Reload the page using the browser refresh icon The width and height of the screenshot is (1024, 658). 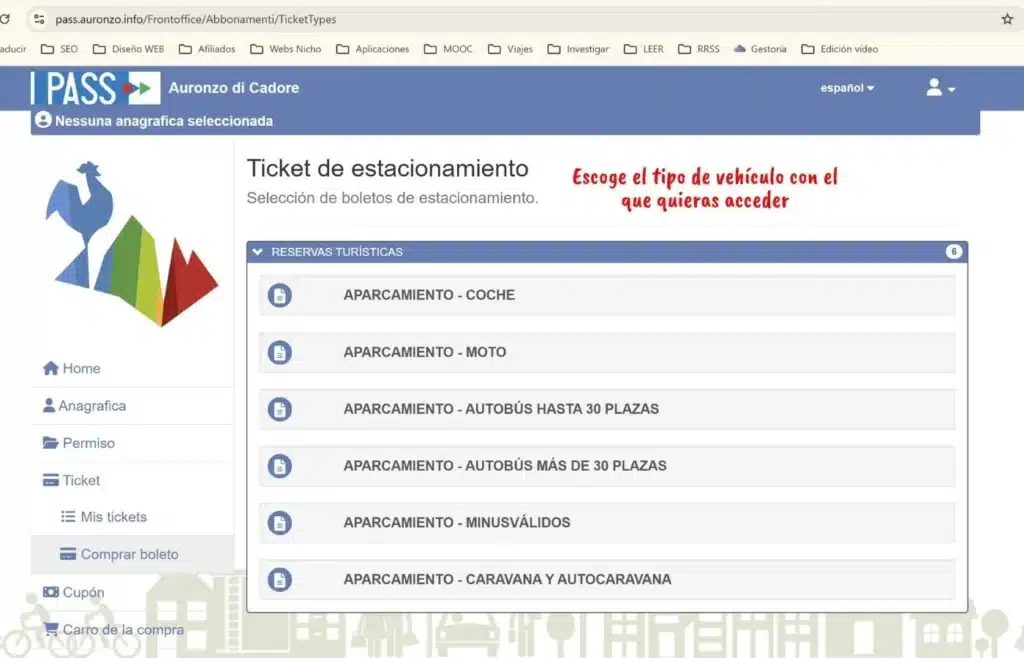(5, 19)
